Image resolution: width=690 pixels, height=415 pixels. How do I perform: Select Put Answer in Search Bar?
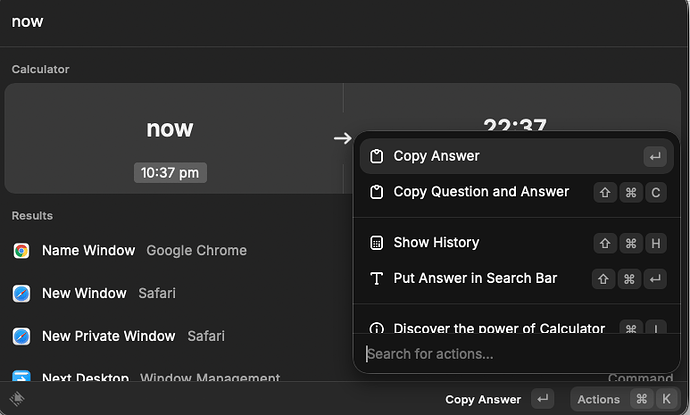517,279
